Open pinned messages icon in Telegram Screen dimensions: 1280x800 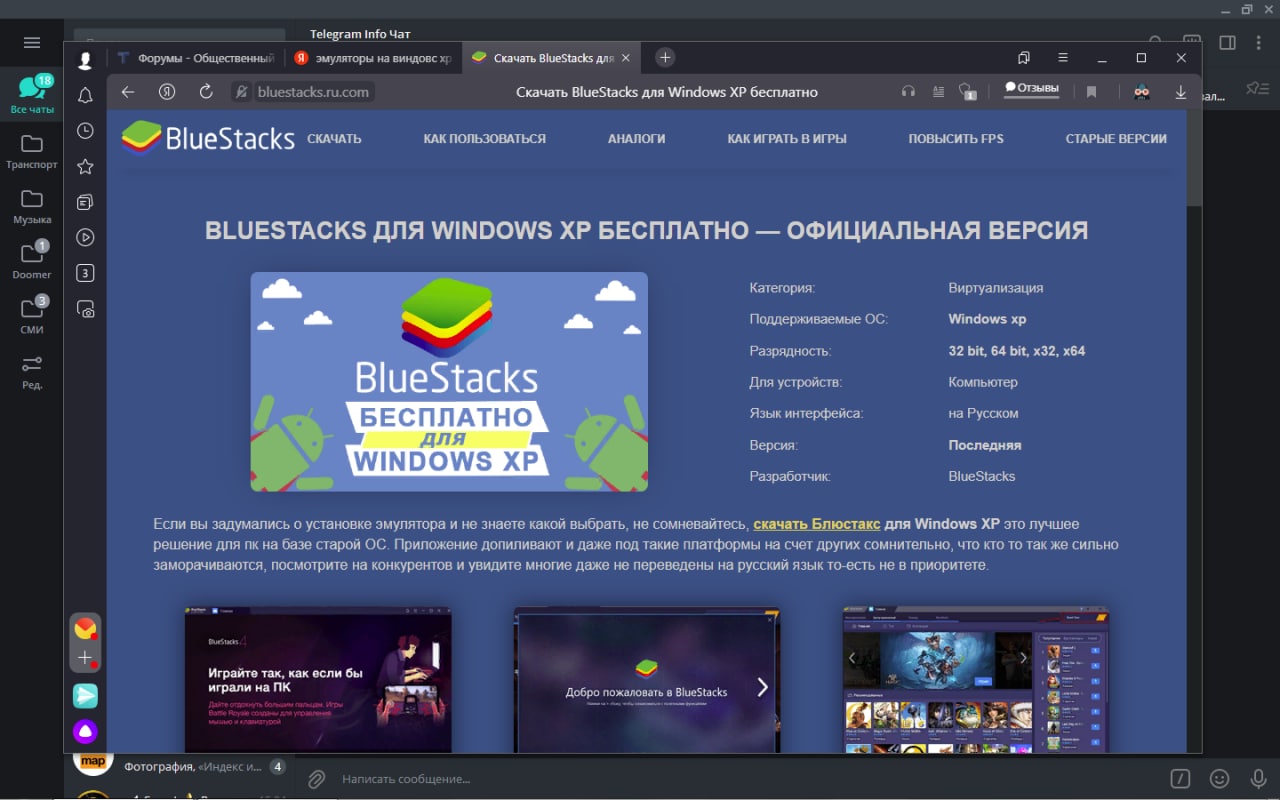[1257, 89]
